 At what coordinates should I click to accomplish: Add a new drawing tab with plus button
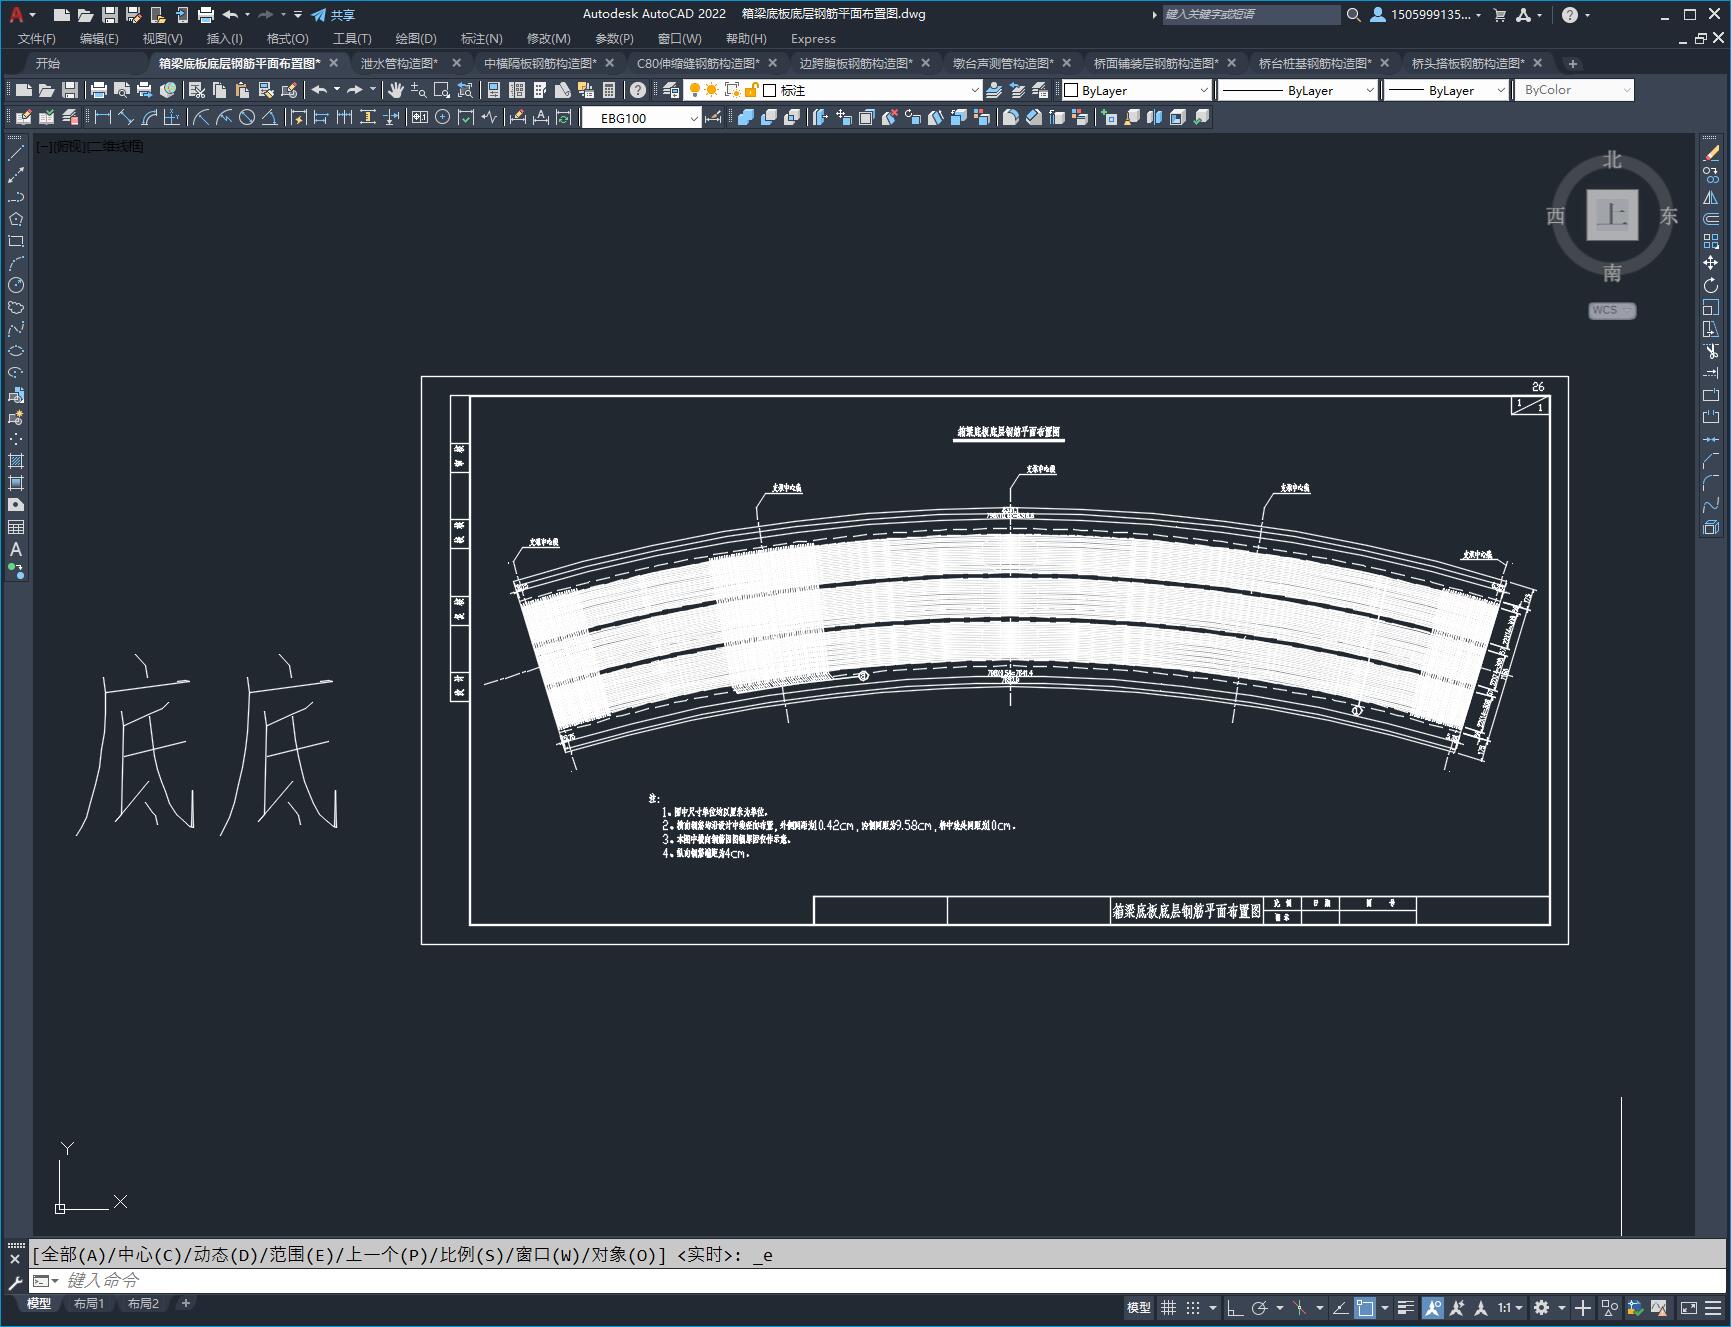coord(1572,63)
